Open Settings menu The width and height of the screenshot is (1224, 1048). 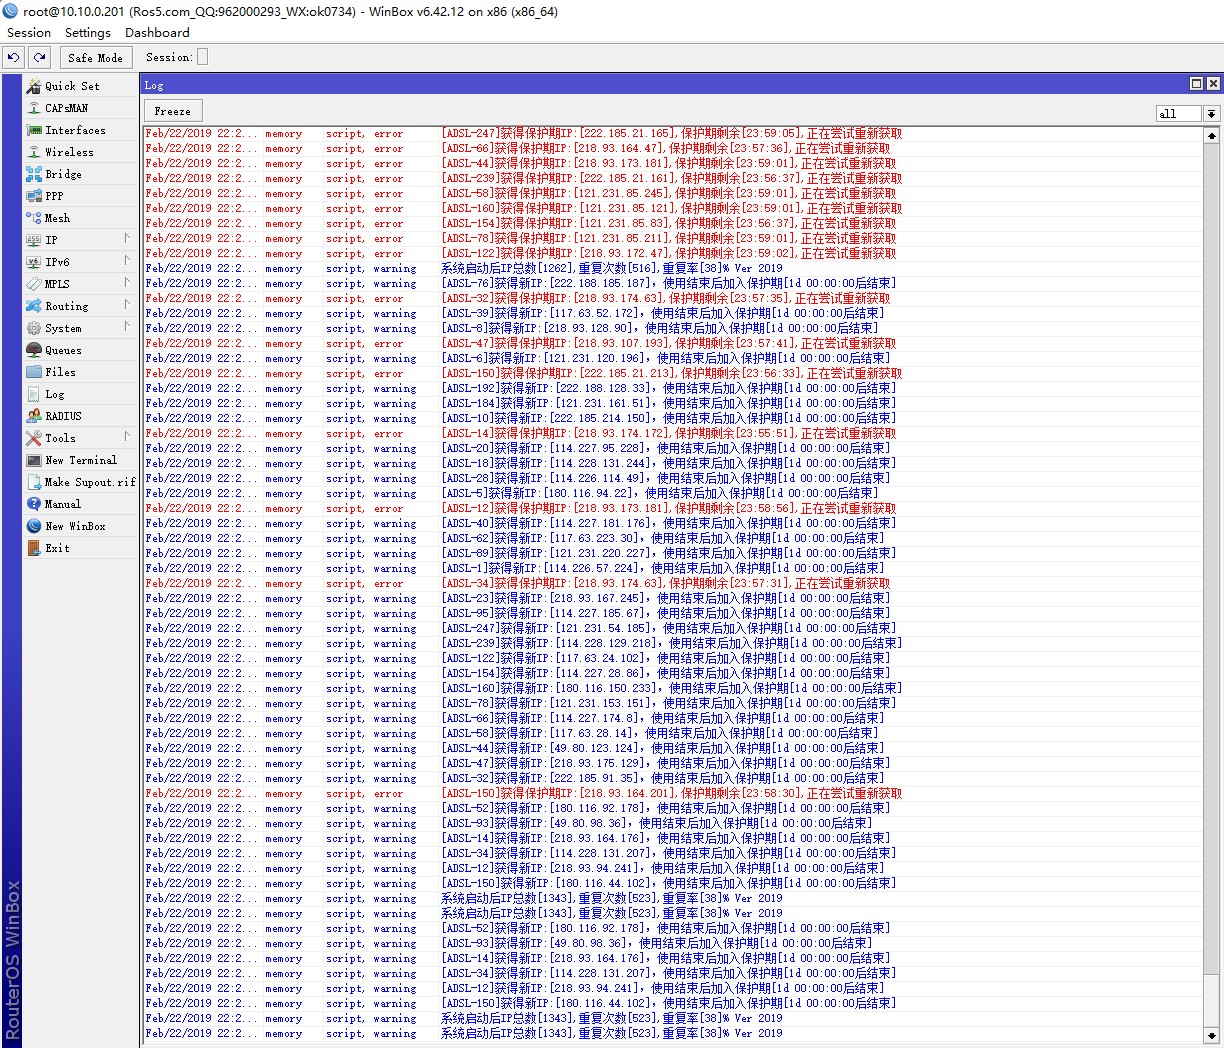point(88,32)
